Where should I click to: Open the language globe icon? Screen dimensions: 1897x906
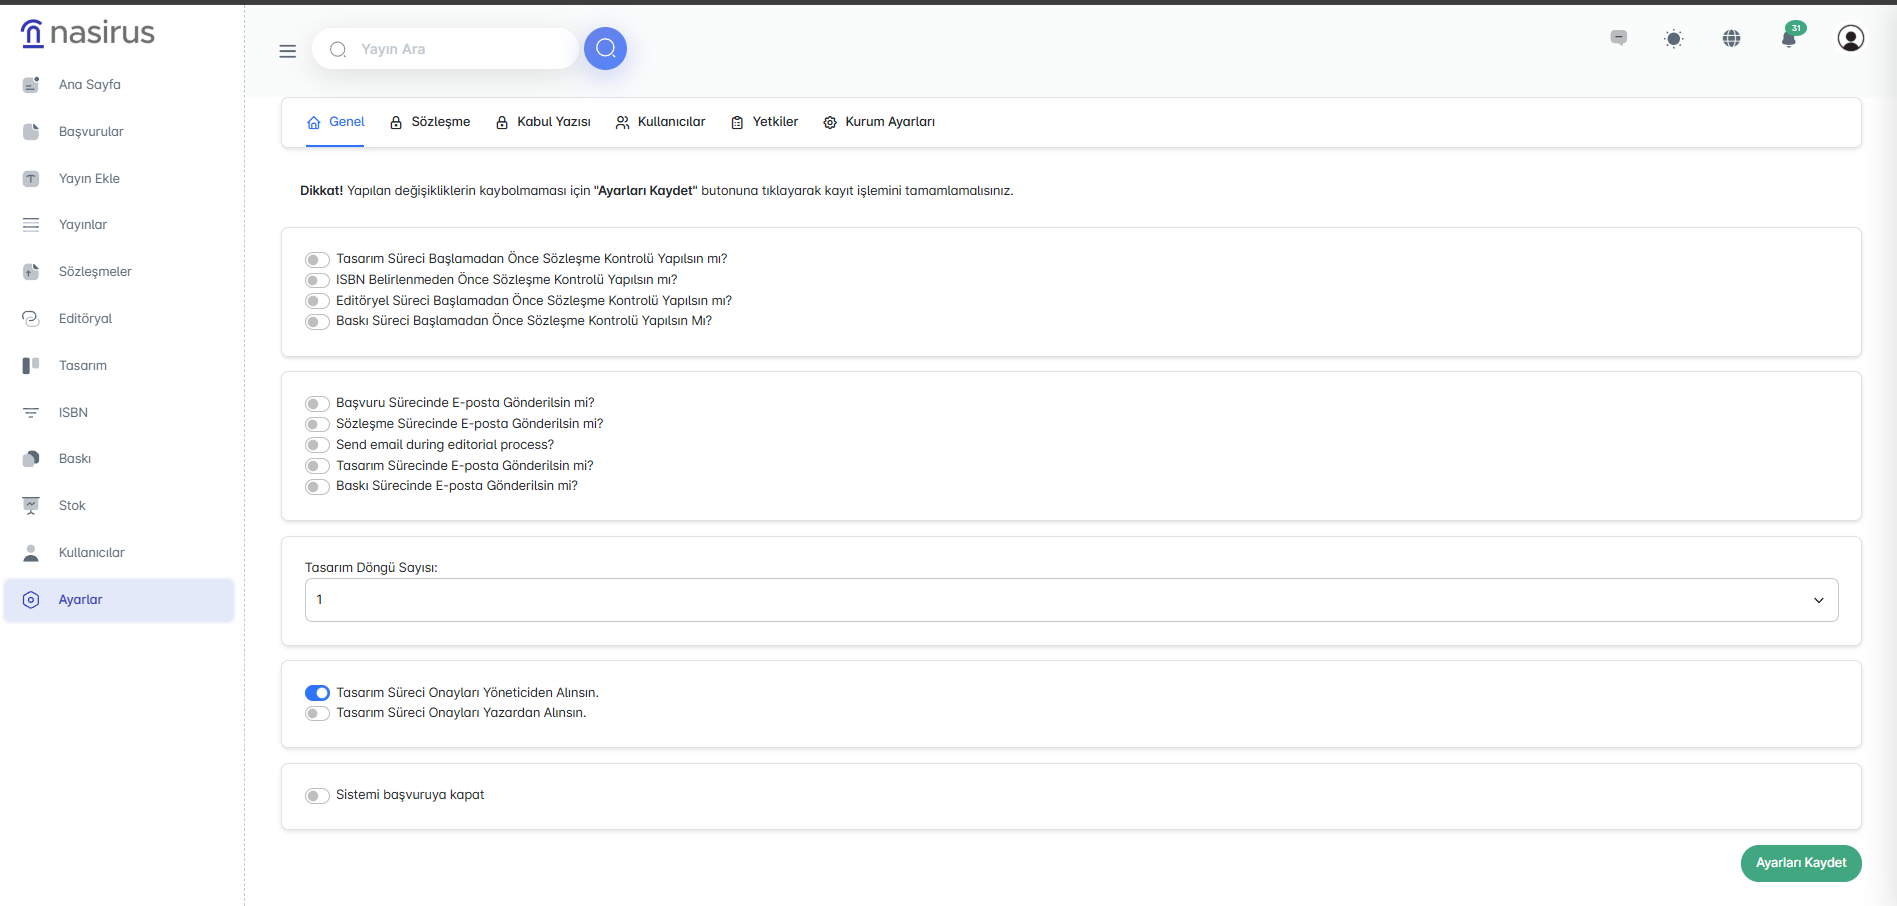(x=1731, y=39)
